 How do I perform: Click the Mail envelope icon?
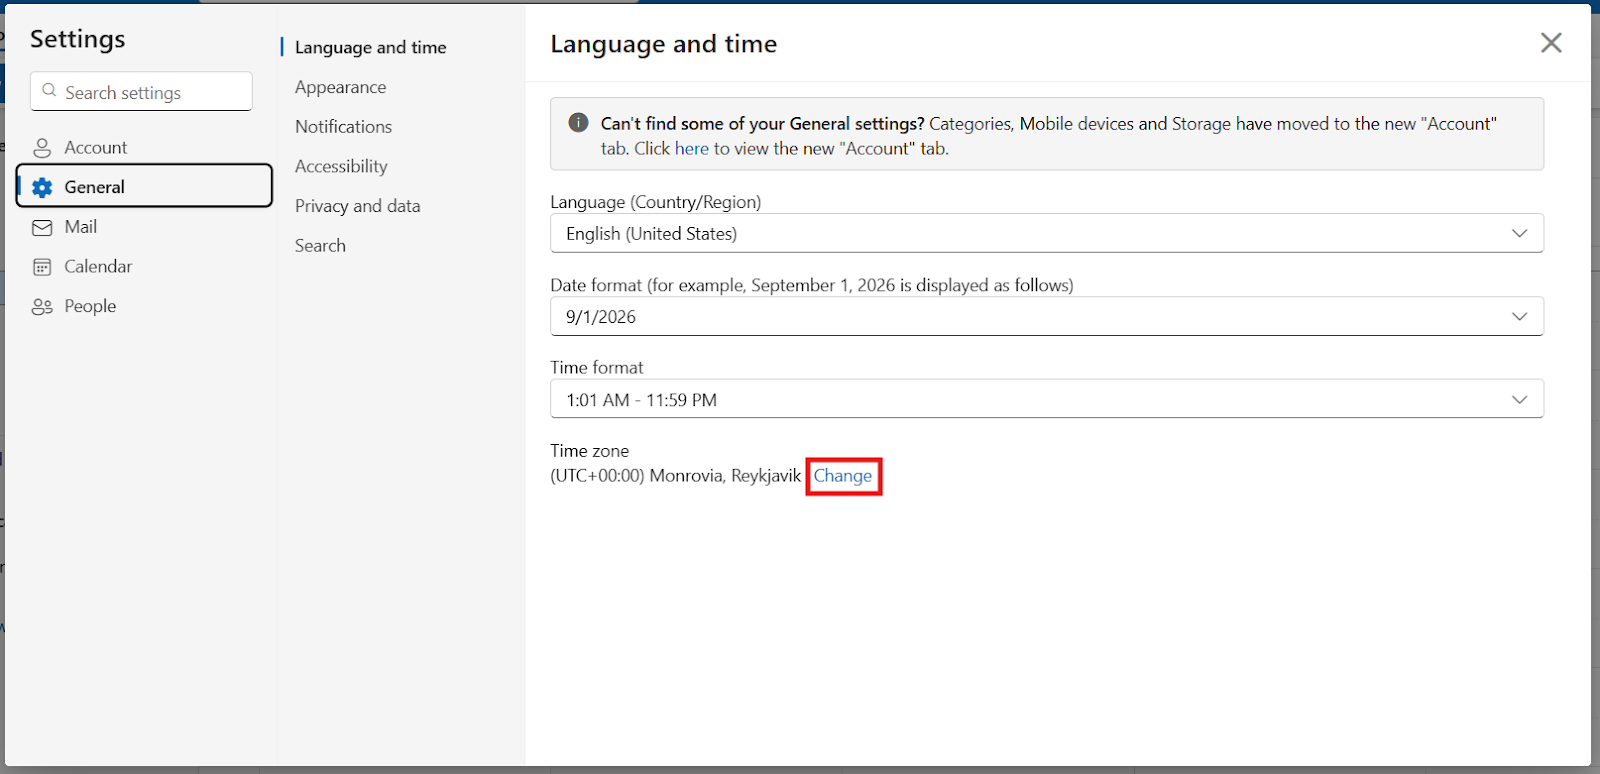[x=42, y=228]
